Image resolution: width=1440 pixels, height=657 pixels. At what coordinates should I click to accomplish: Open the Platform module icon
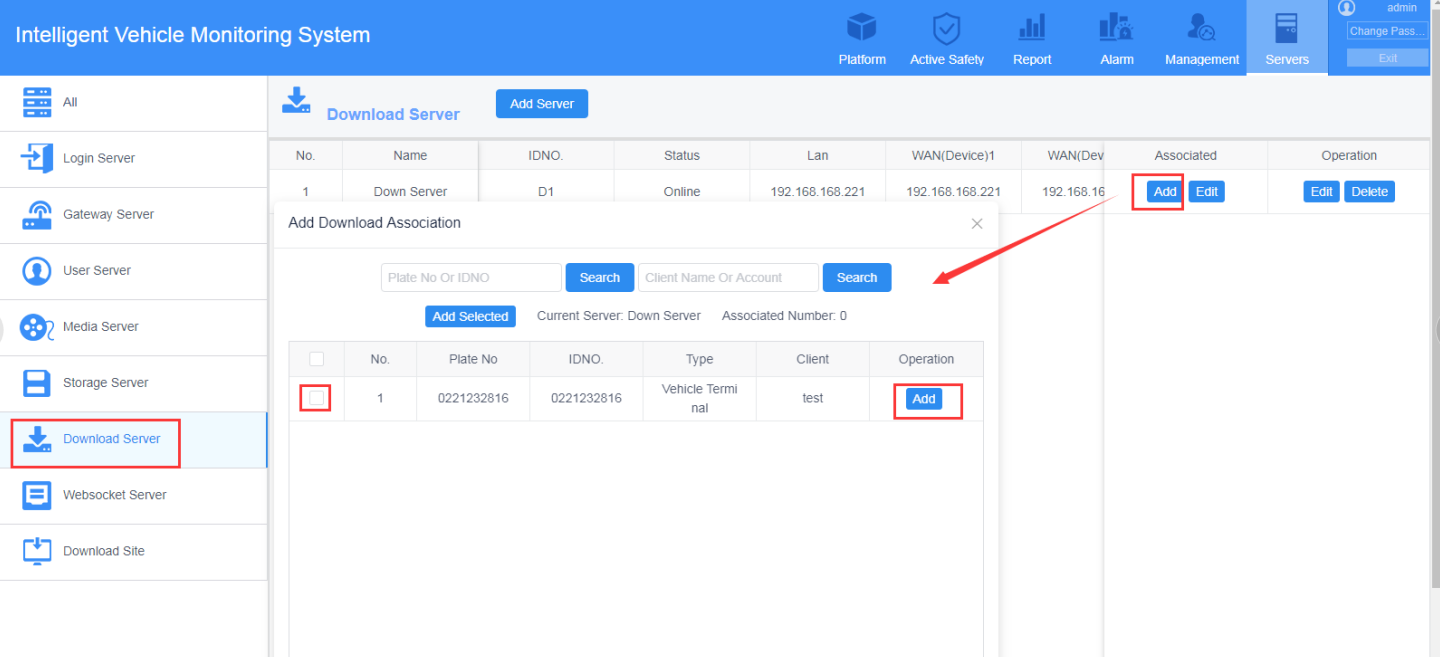pos(861,28)
